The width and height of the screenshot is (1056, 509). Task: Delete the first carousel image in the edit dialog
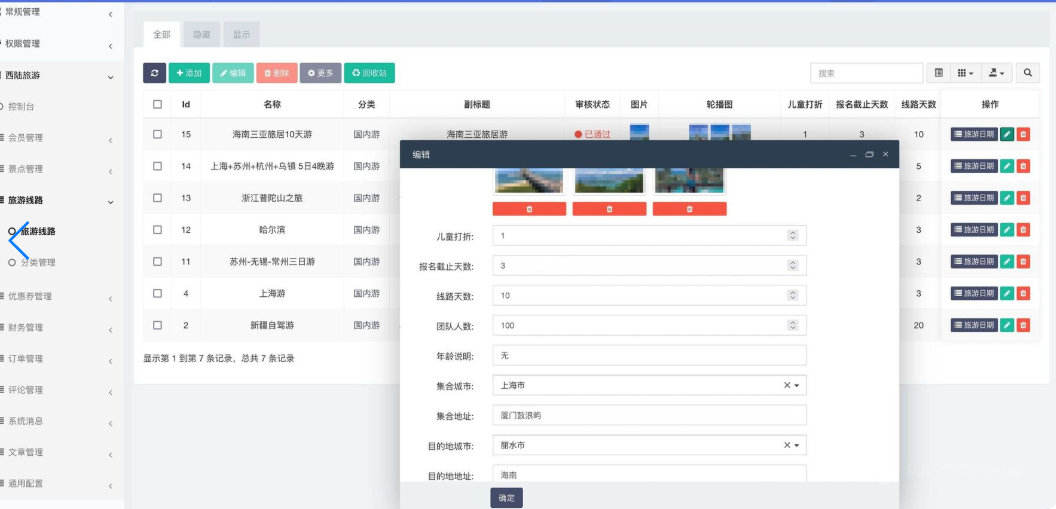(529, 209)
